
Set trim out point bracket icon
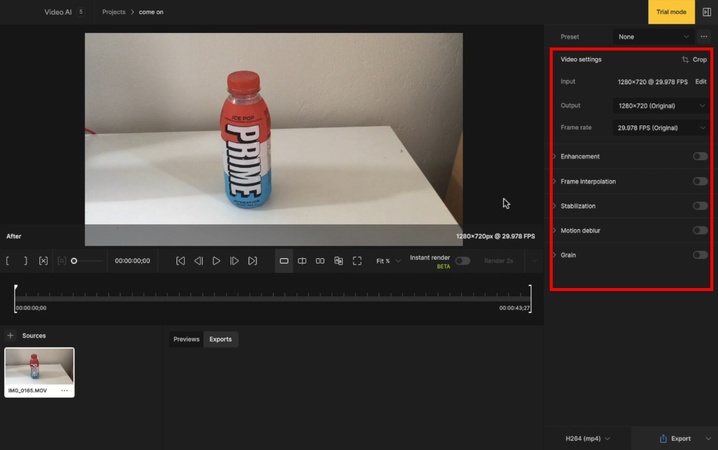click(25, 261)
